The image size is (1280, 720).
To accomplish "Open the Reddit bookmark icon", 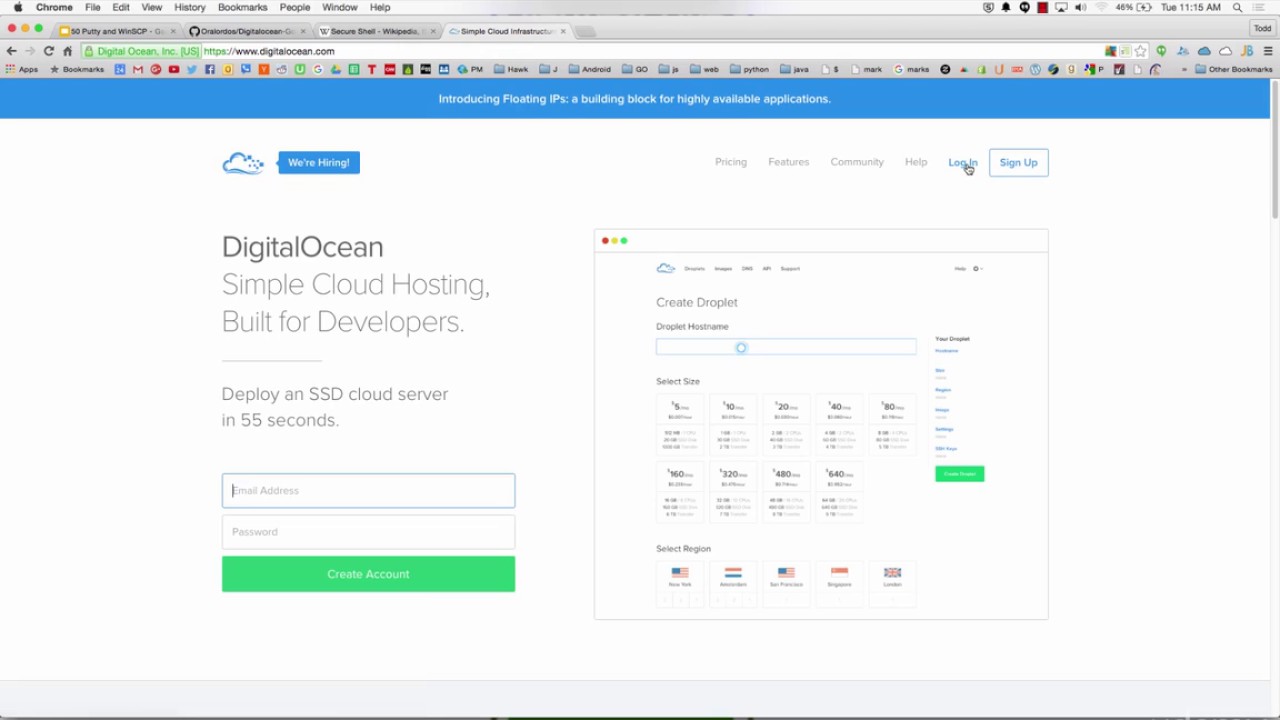I will [282, 69].
